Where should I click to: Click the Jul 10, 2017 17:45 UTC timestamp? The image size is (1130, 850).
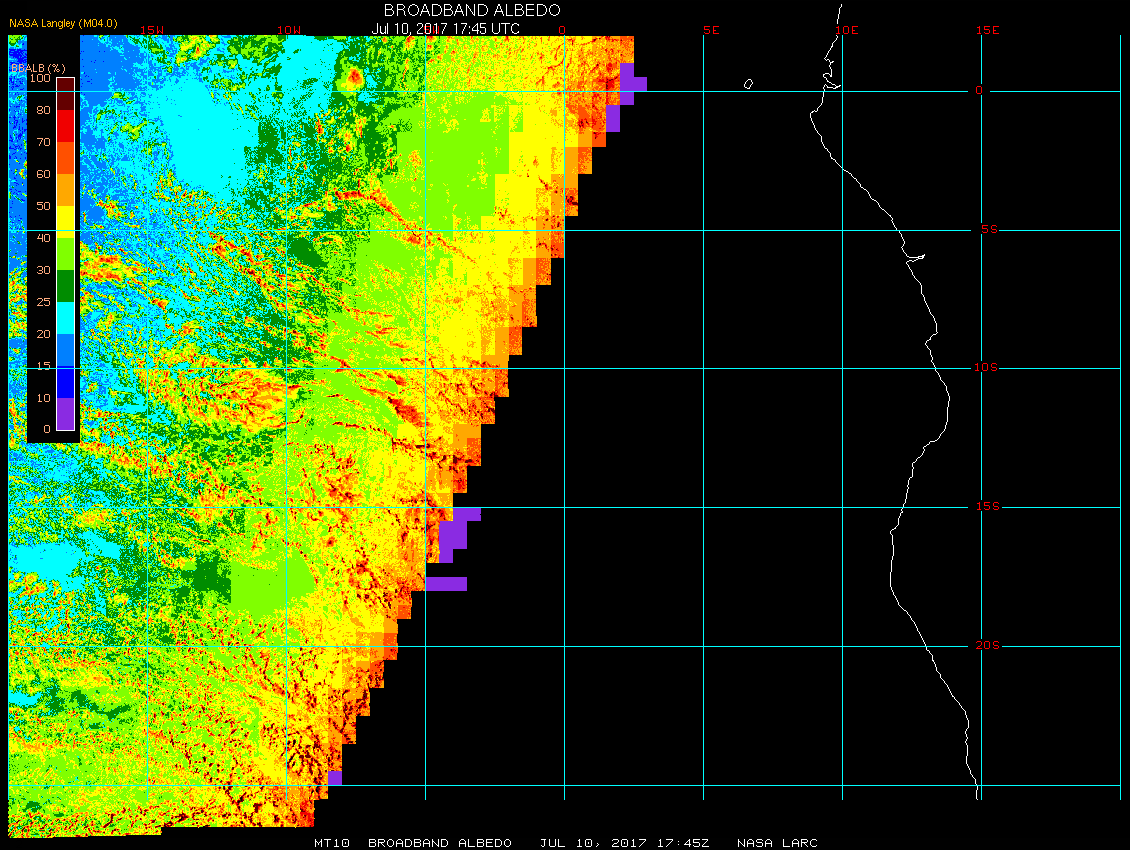445,28
